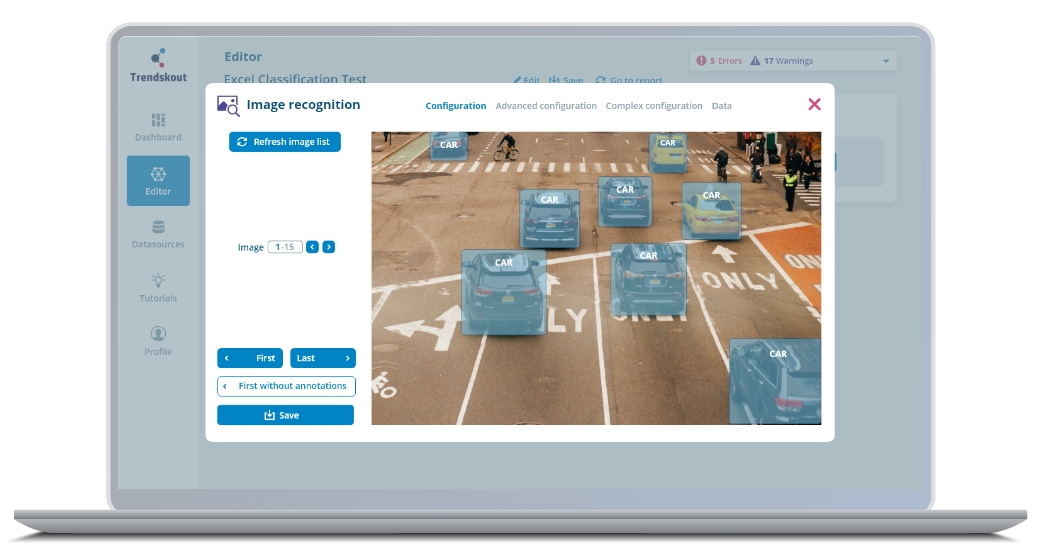Switch to the Advanced configuration tab
Image resolution: width=1040 pixels, height=560 pixels.
coord(546,106)
